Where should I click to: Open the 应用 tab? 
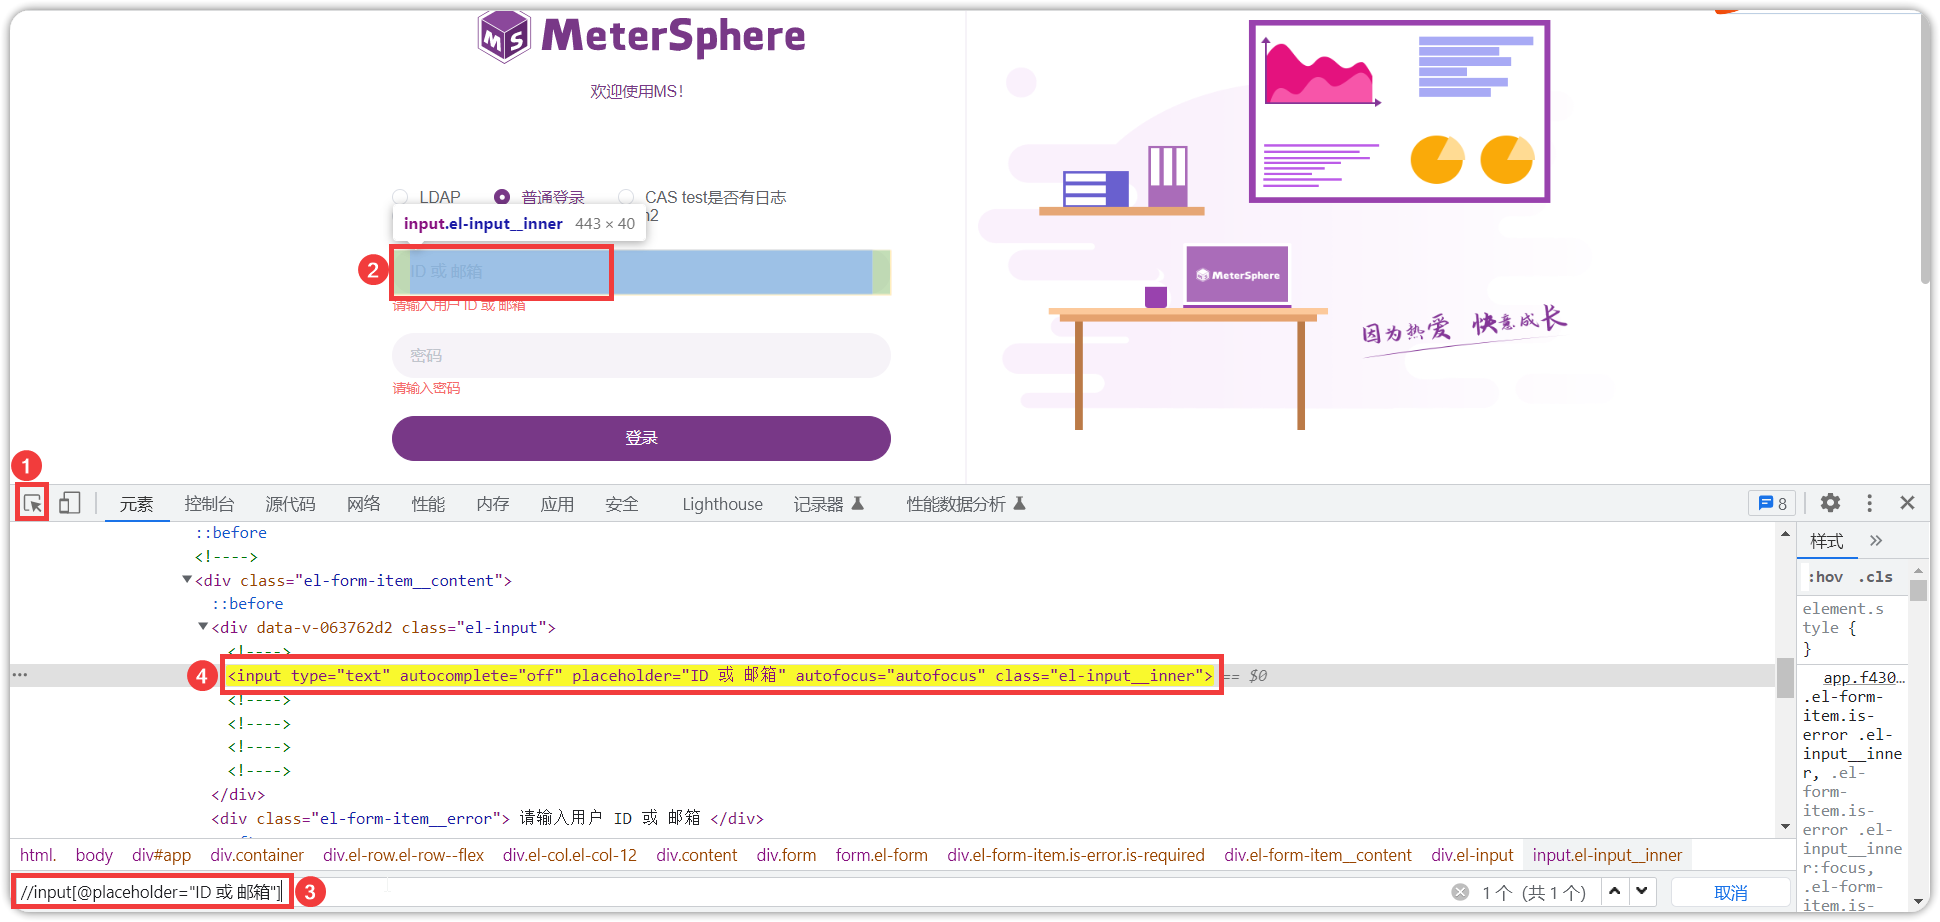(557, 504)
